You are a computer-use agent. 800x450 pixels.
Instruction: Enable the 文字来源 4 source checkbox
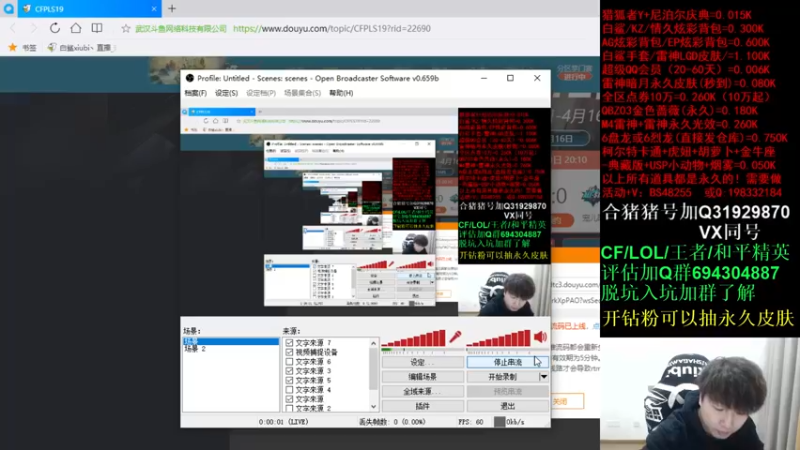coord(289,390)
